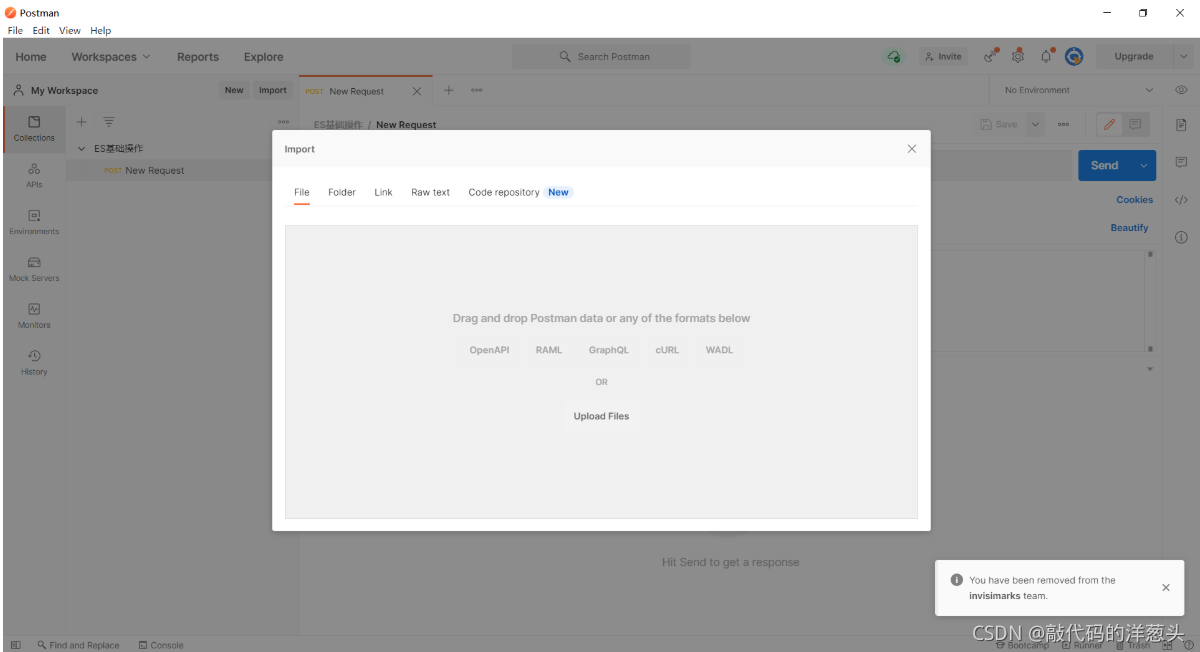Open the History sidebar section
This screenshot has height=652, width=1200.
coord(34,362)
